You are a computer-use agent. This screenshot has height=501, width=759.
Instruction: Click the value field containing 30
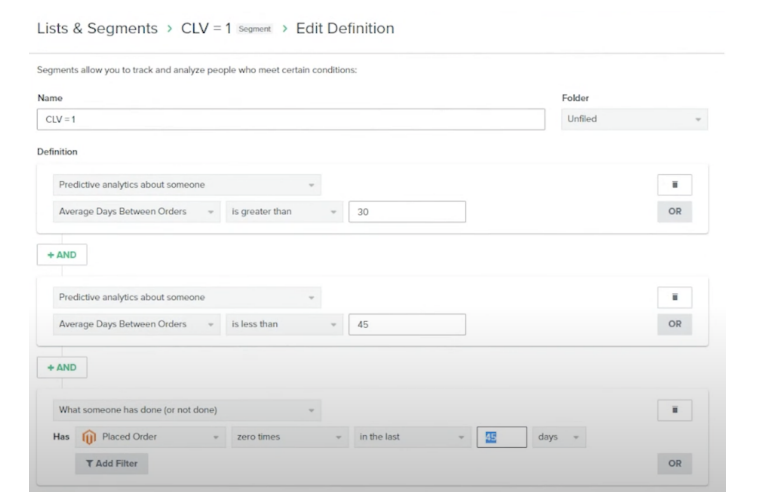[x=407, y=212]
